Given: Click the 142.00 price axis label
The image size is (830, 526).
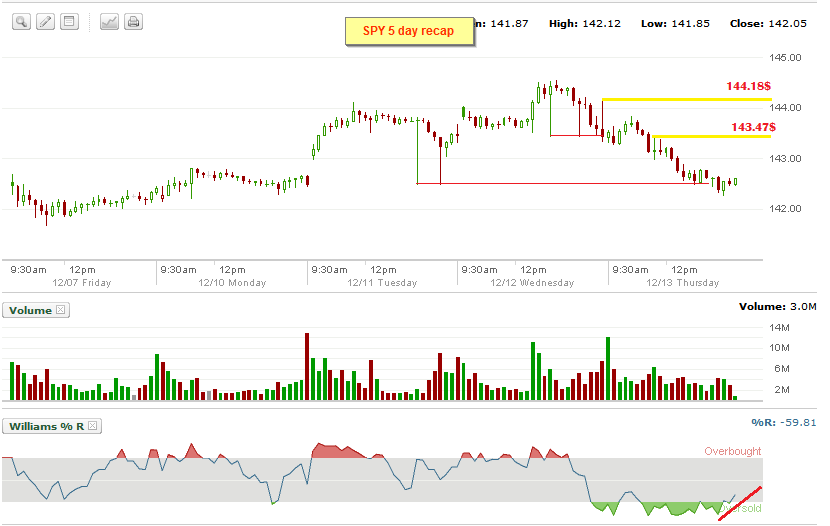Looking at the screenshot, I should click(785, 208).
